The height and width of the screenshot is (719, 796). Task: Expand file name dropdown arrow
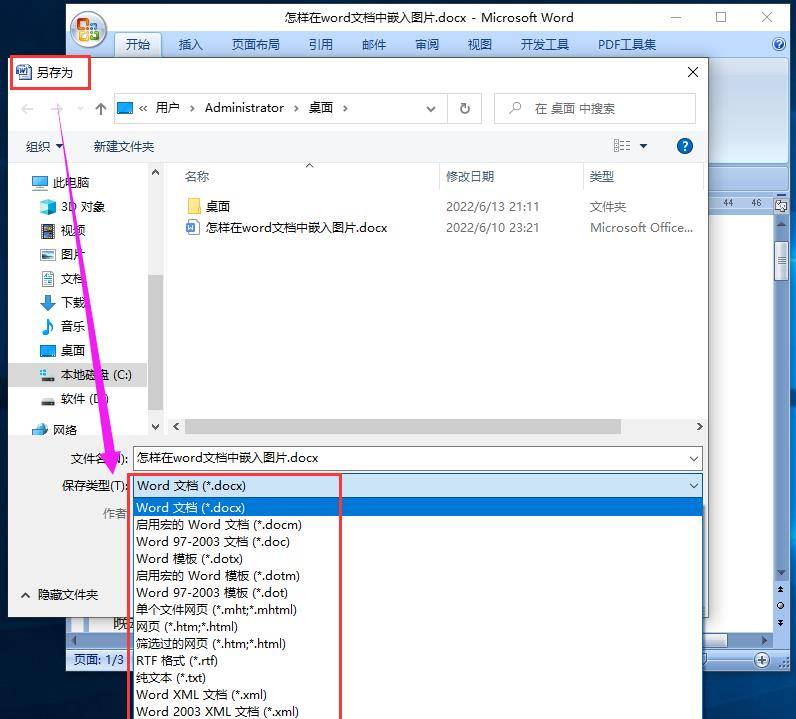[693, 459]
